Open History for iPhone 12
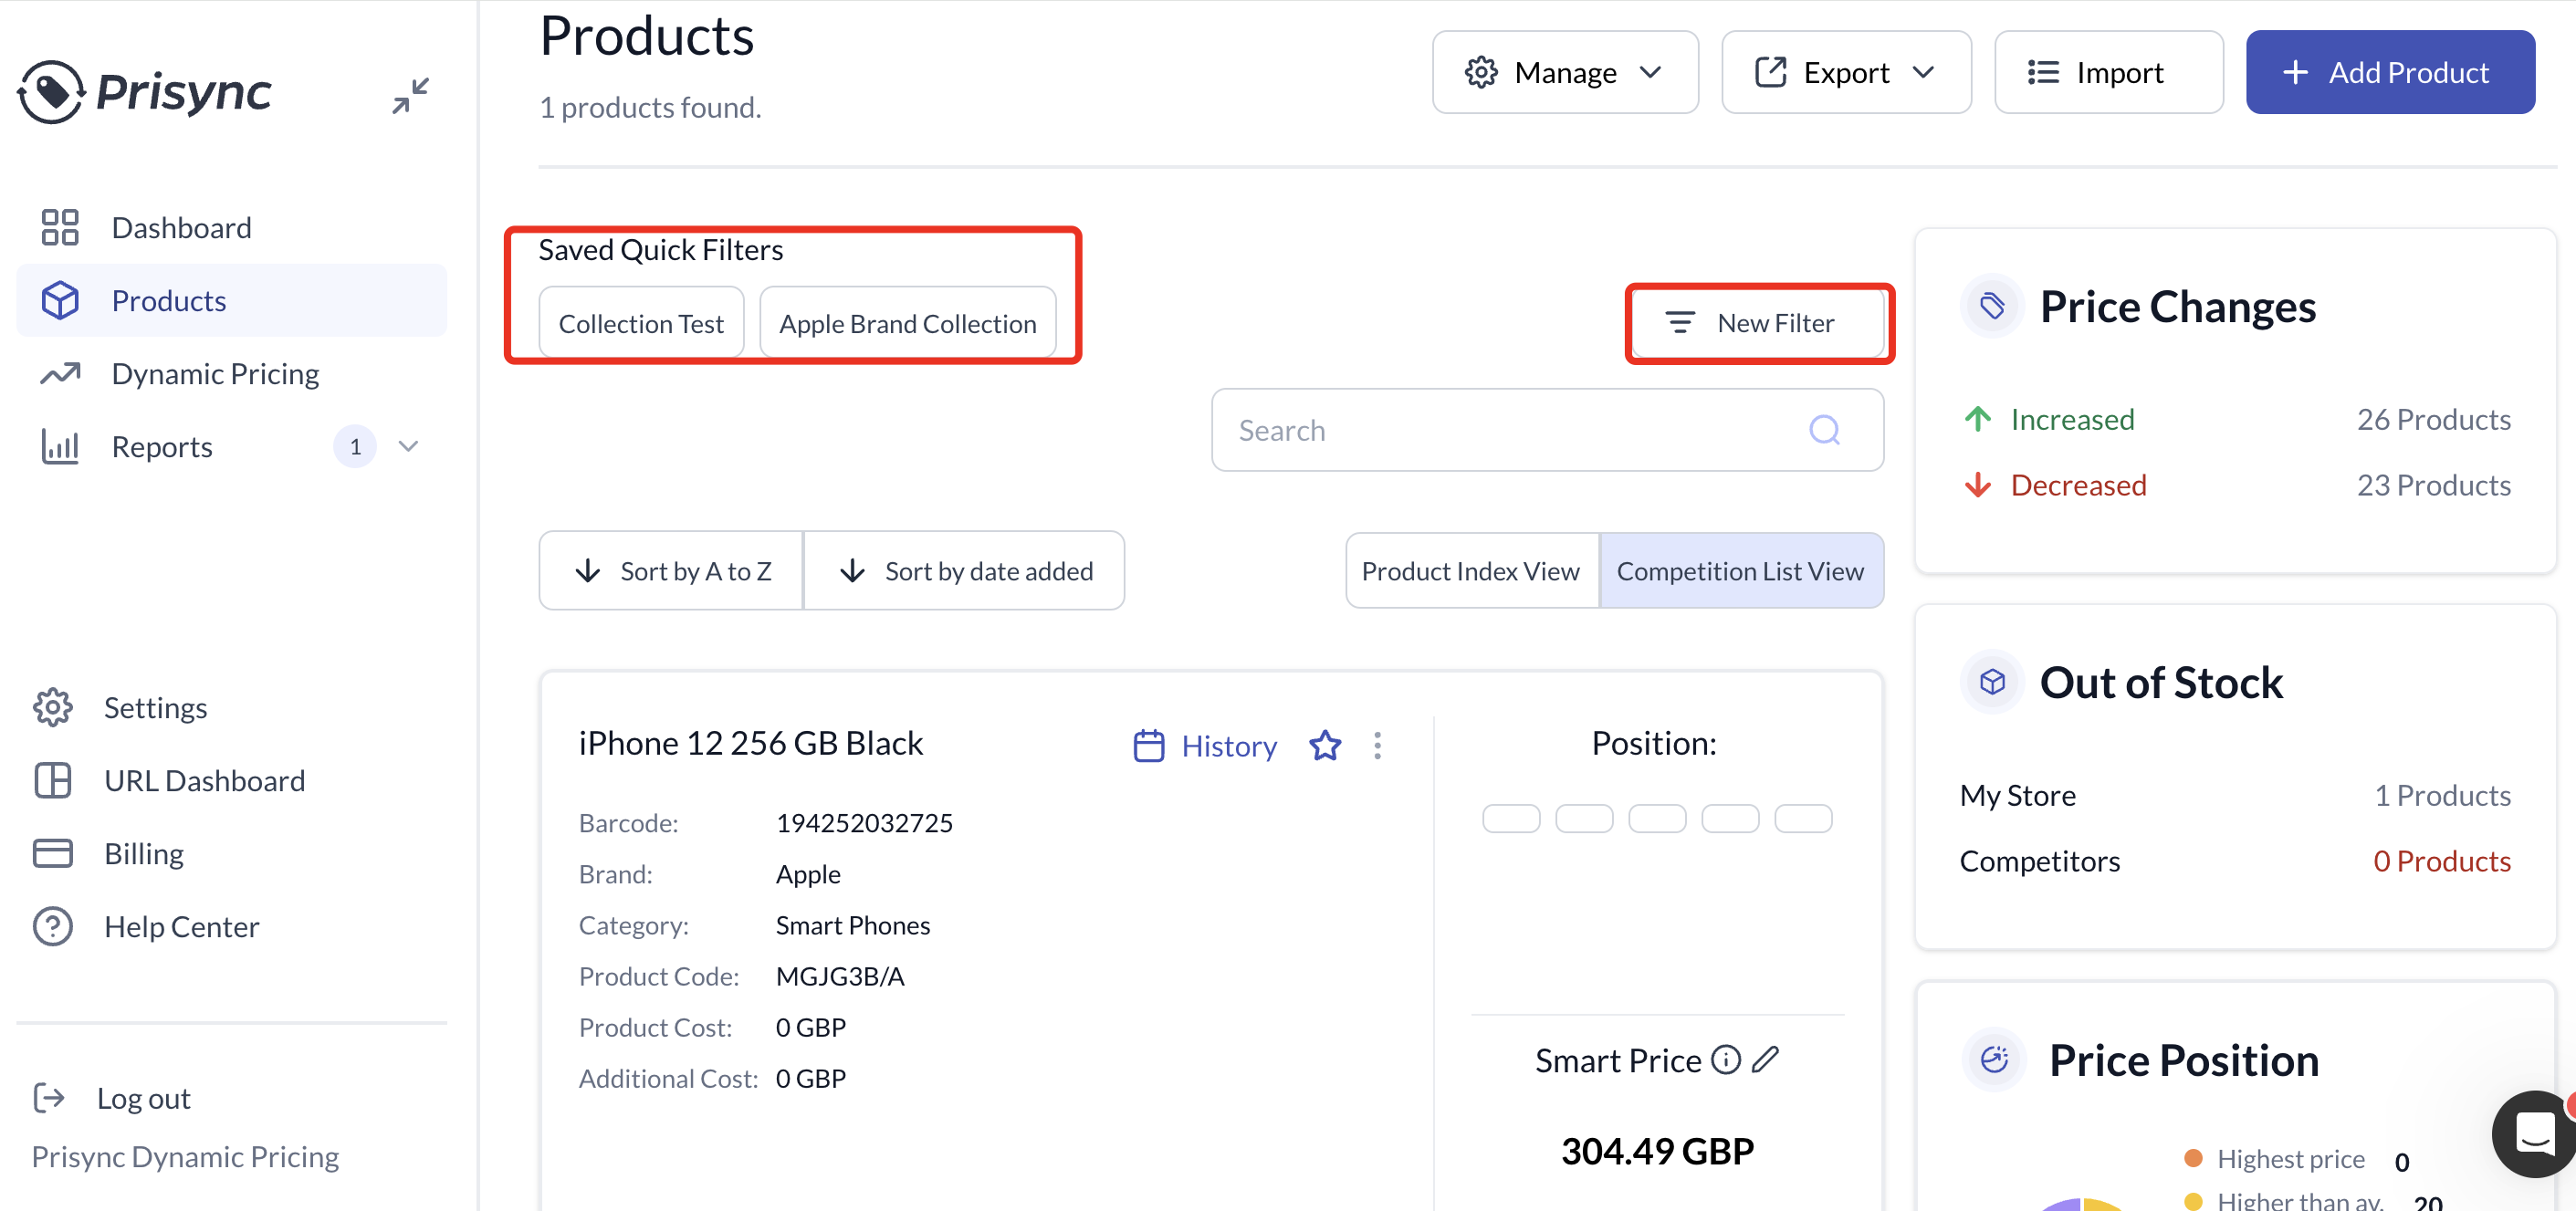Image resolution: width=2576 pixels, height=1211 pixels. (1205, 745)
